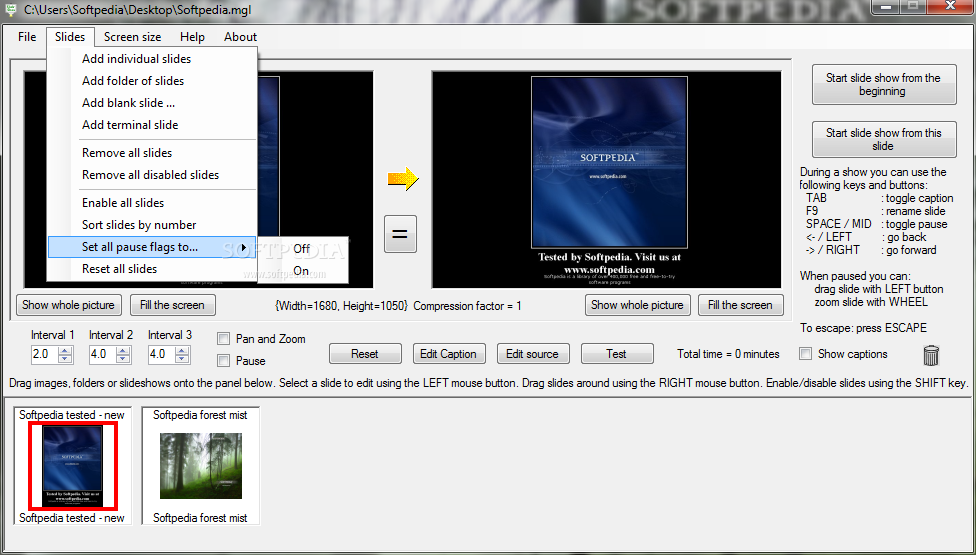976x555 pixels.
Task: Open the About menu
Action: 240,37
